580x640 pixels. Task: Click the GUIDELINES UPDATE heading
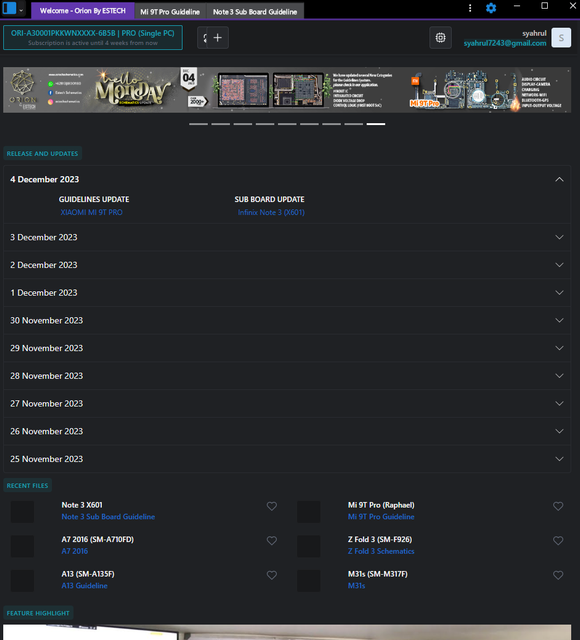click(94, 200)
